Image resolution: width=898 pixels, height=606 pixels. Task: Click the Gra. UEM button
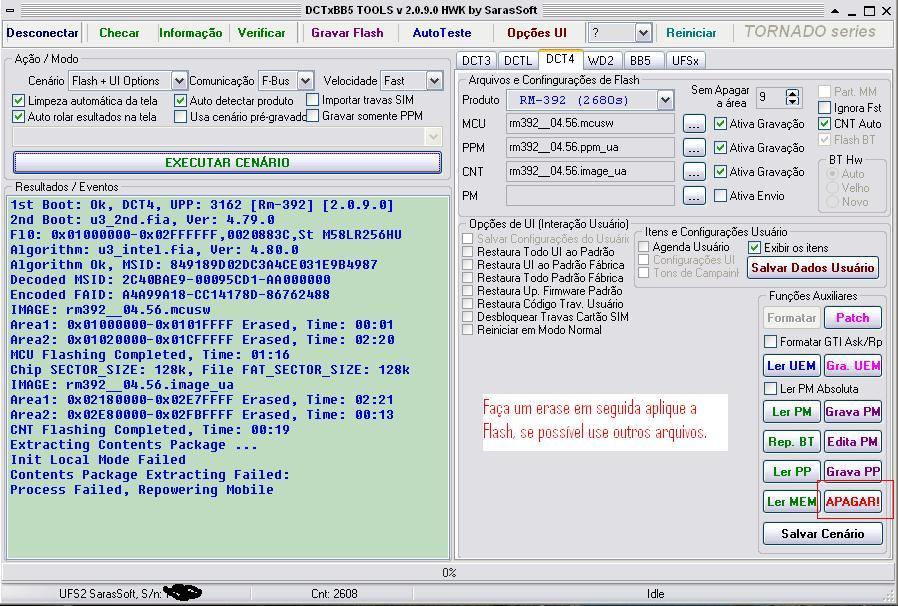pyautogui.click(x=853, y=366)
